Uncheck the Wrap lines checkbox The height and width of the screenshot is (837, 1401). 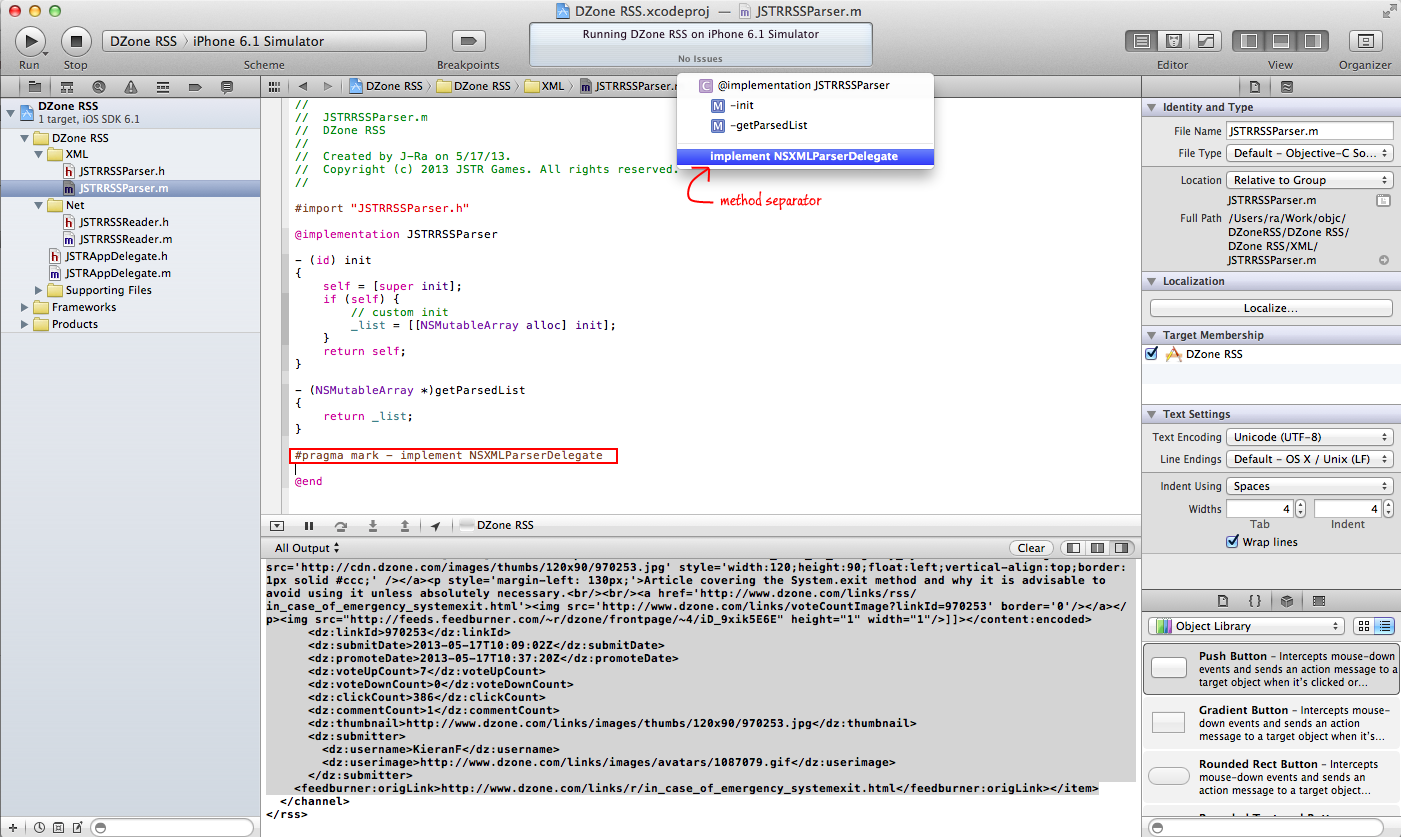(1232, 542)
